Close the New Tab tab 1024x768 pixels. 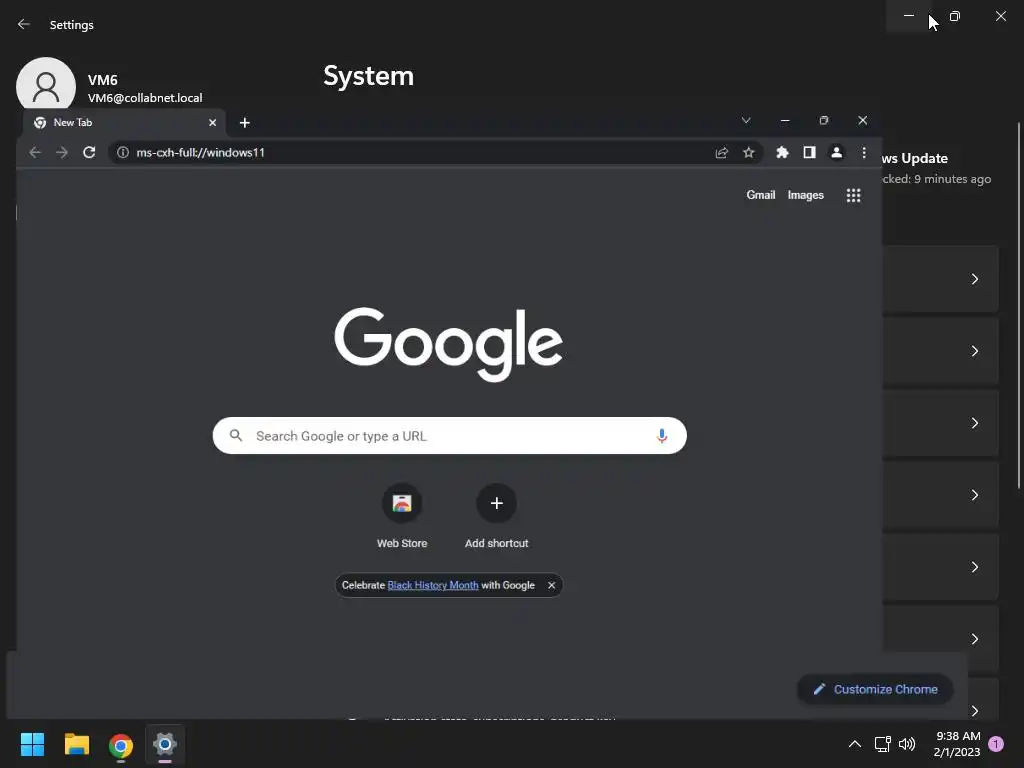pos(212,123)
